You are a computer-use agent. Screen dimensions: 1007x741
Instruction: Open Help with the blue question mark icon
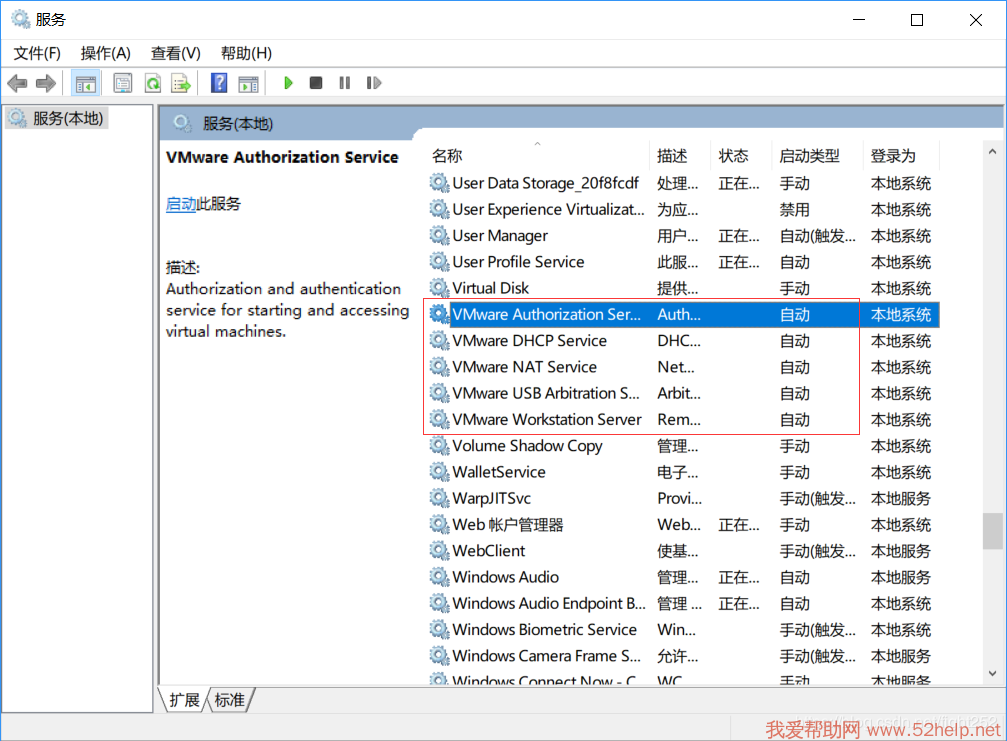coord(219,83)
